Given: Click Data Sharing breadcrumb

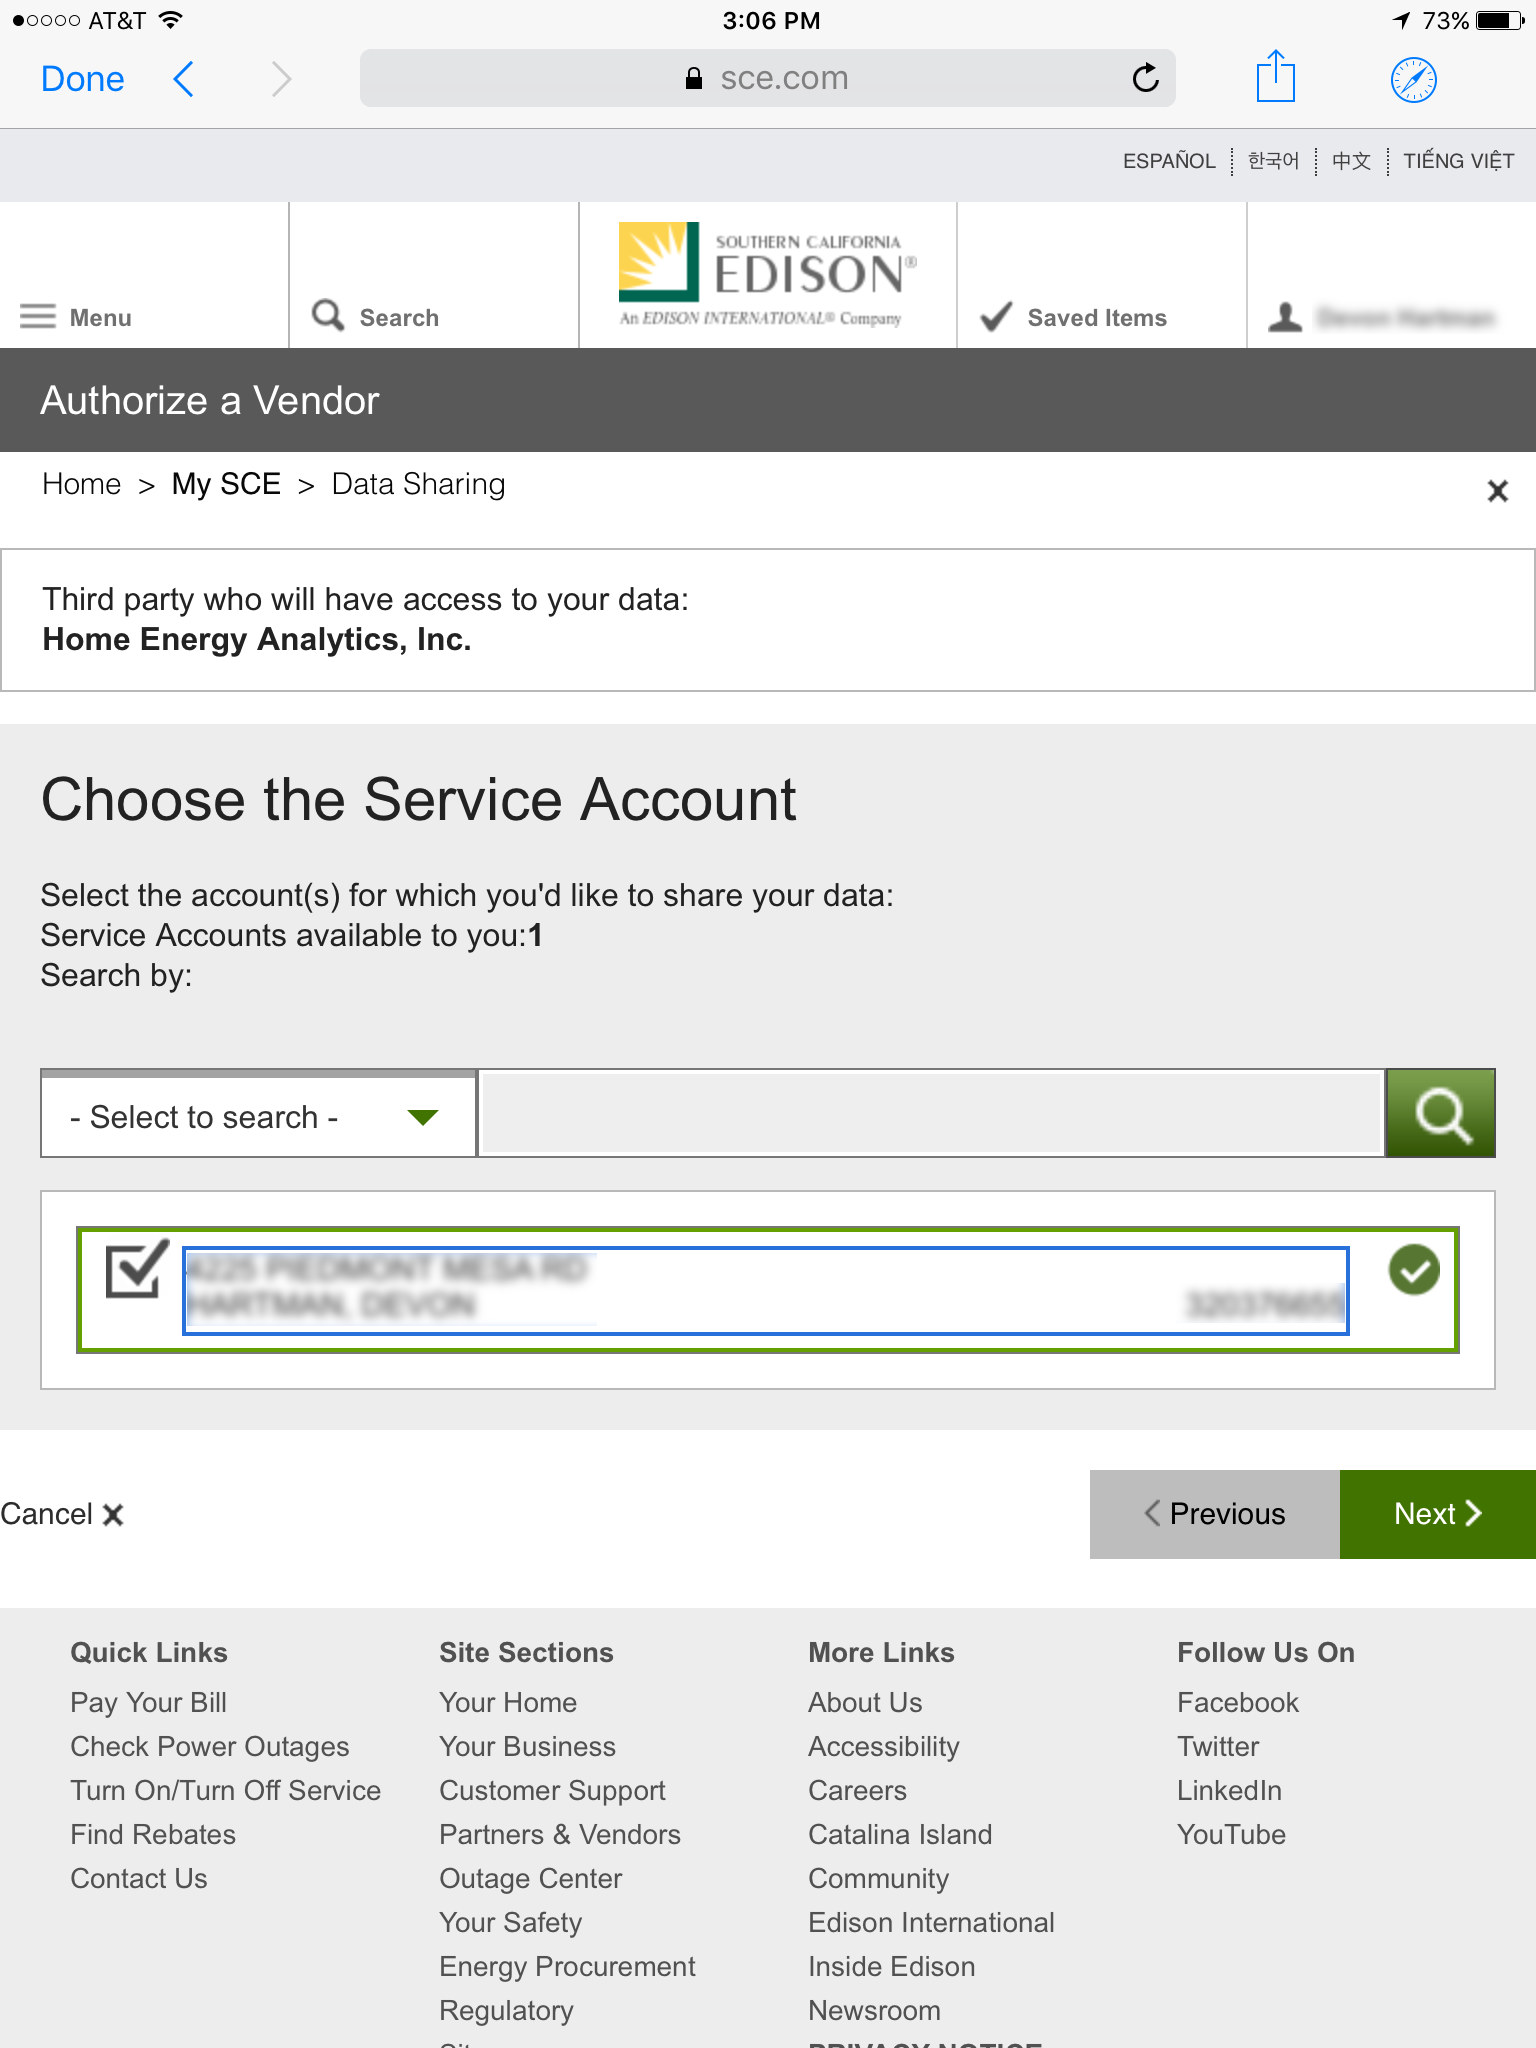Looking at the screenshot, I should [418, 484].
